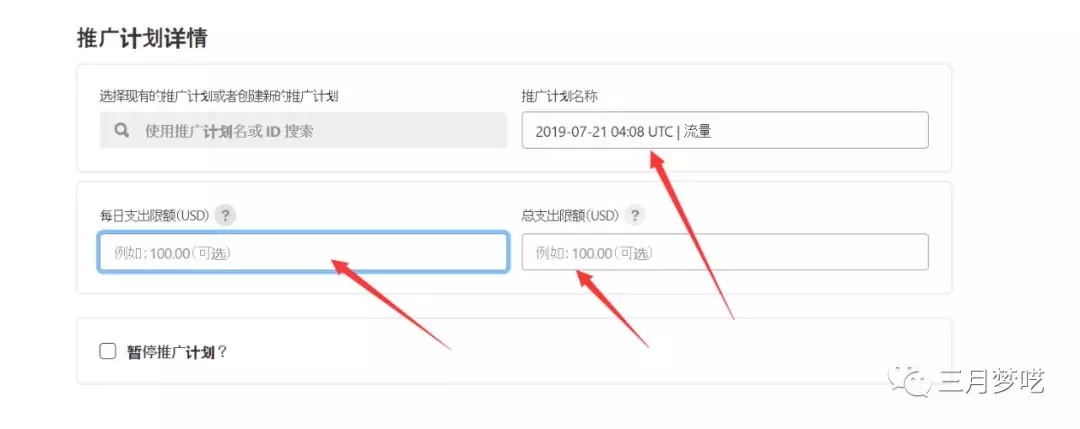
Task: Select the 总支出限额 amount input
Action: coord(725,252)
